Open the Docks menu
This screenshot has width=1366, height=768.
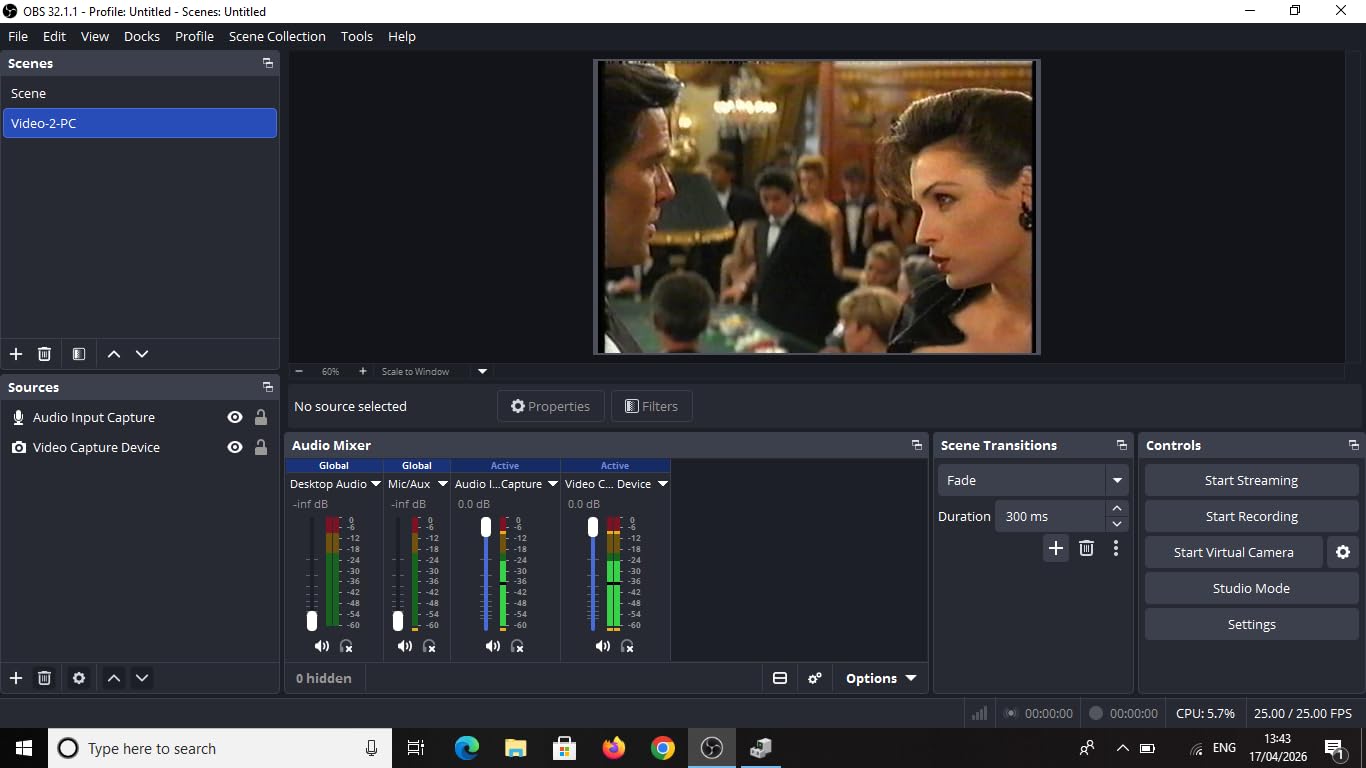tap(142, 36)
